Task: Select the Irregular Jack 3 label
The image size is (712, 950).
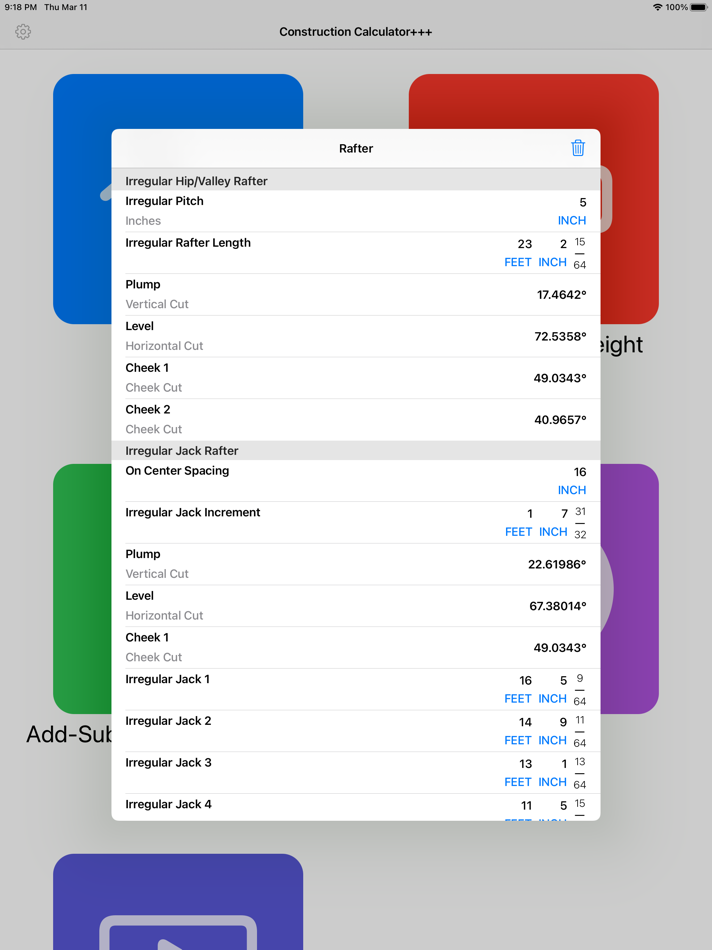Action: [x=168, y=763]
